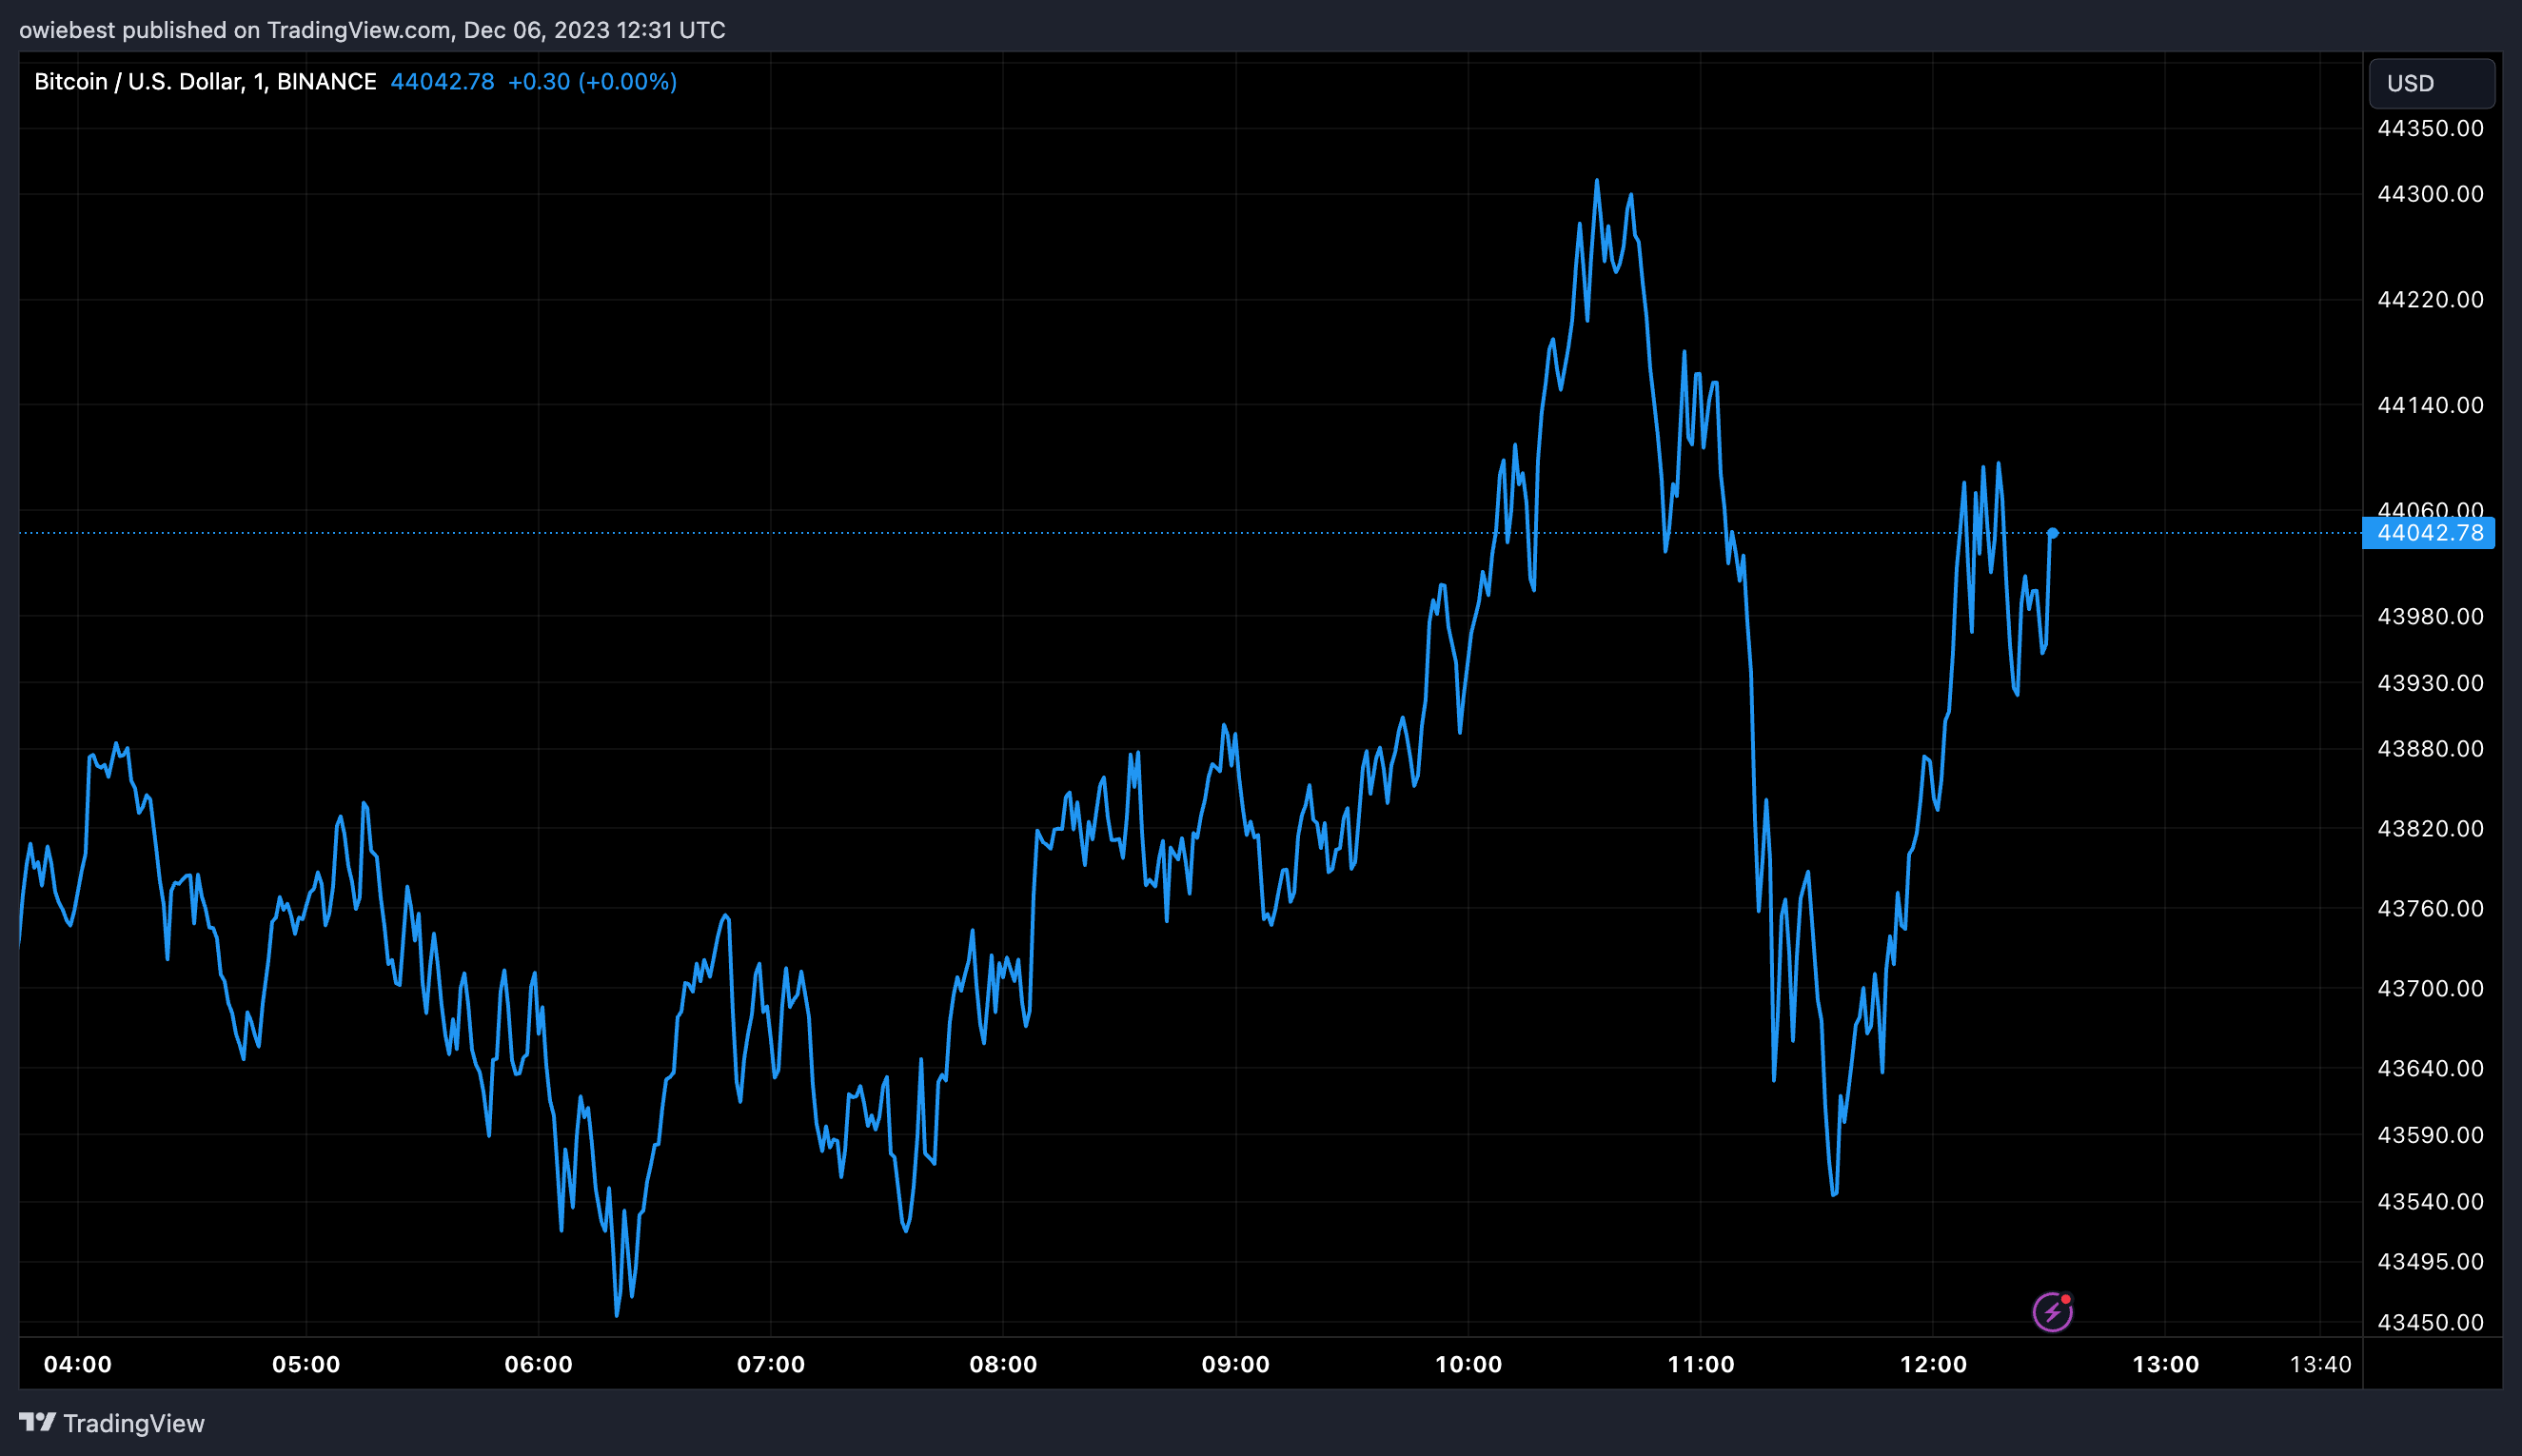Click the +0.30 (+0.00%) change value

click(592, 82)
